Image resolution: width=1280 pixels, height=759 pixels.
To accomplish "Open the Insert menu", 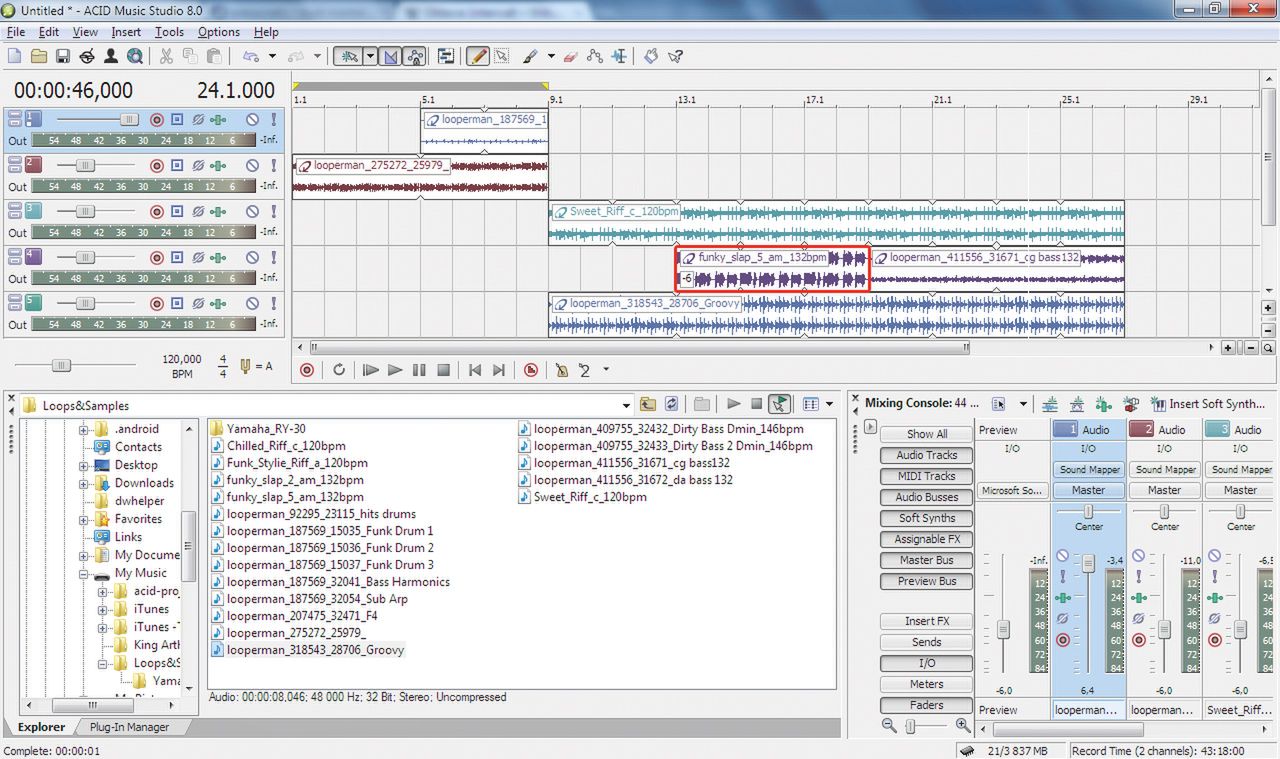I will point(126,32).
